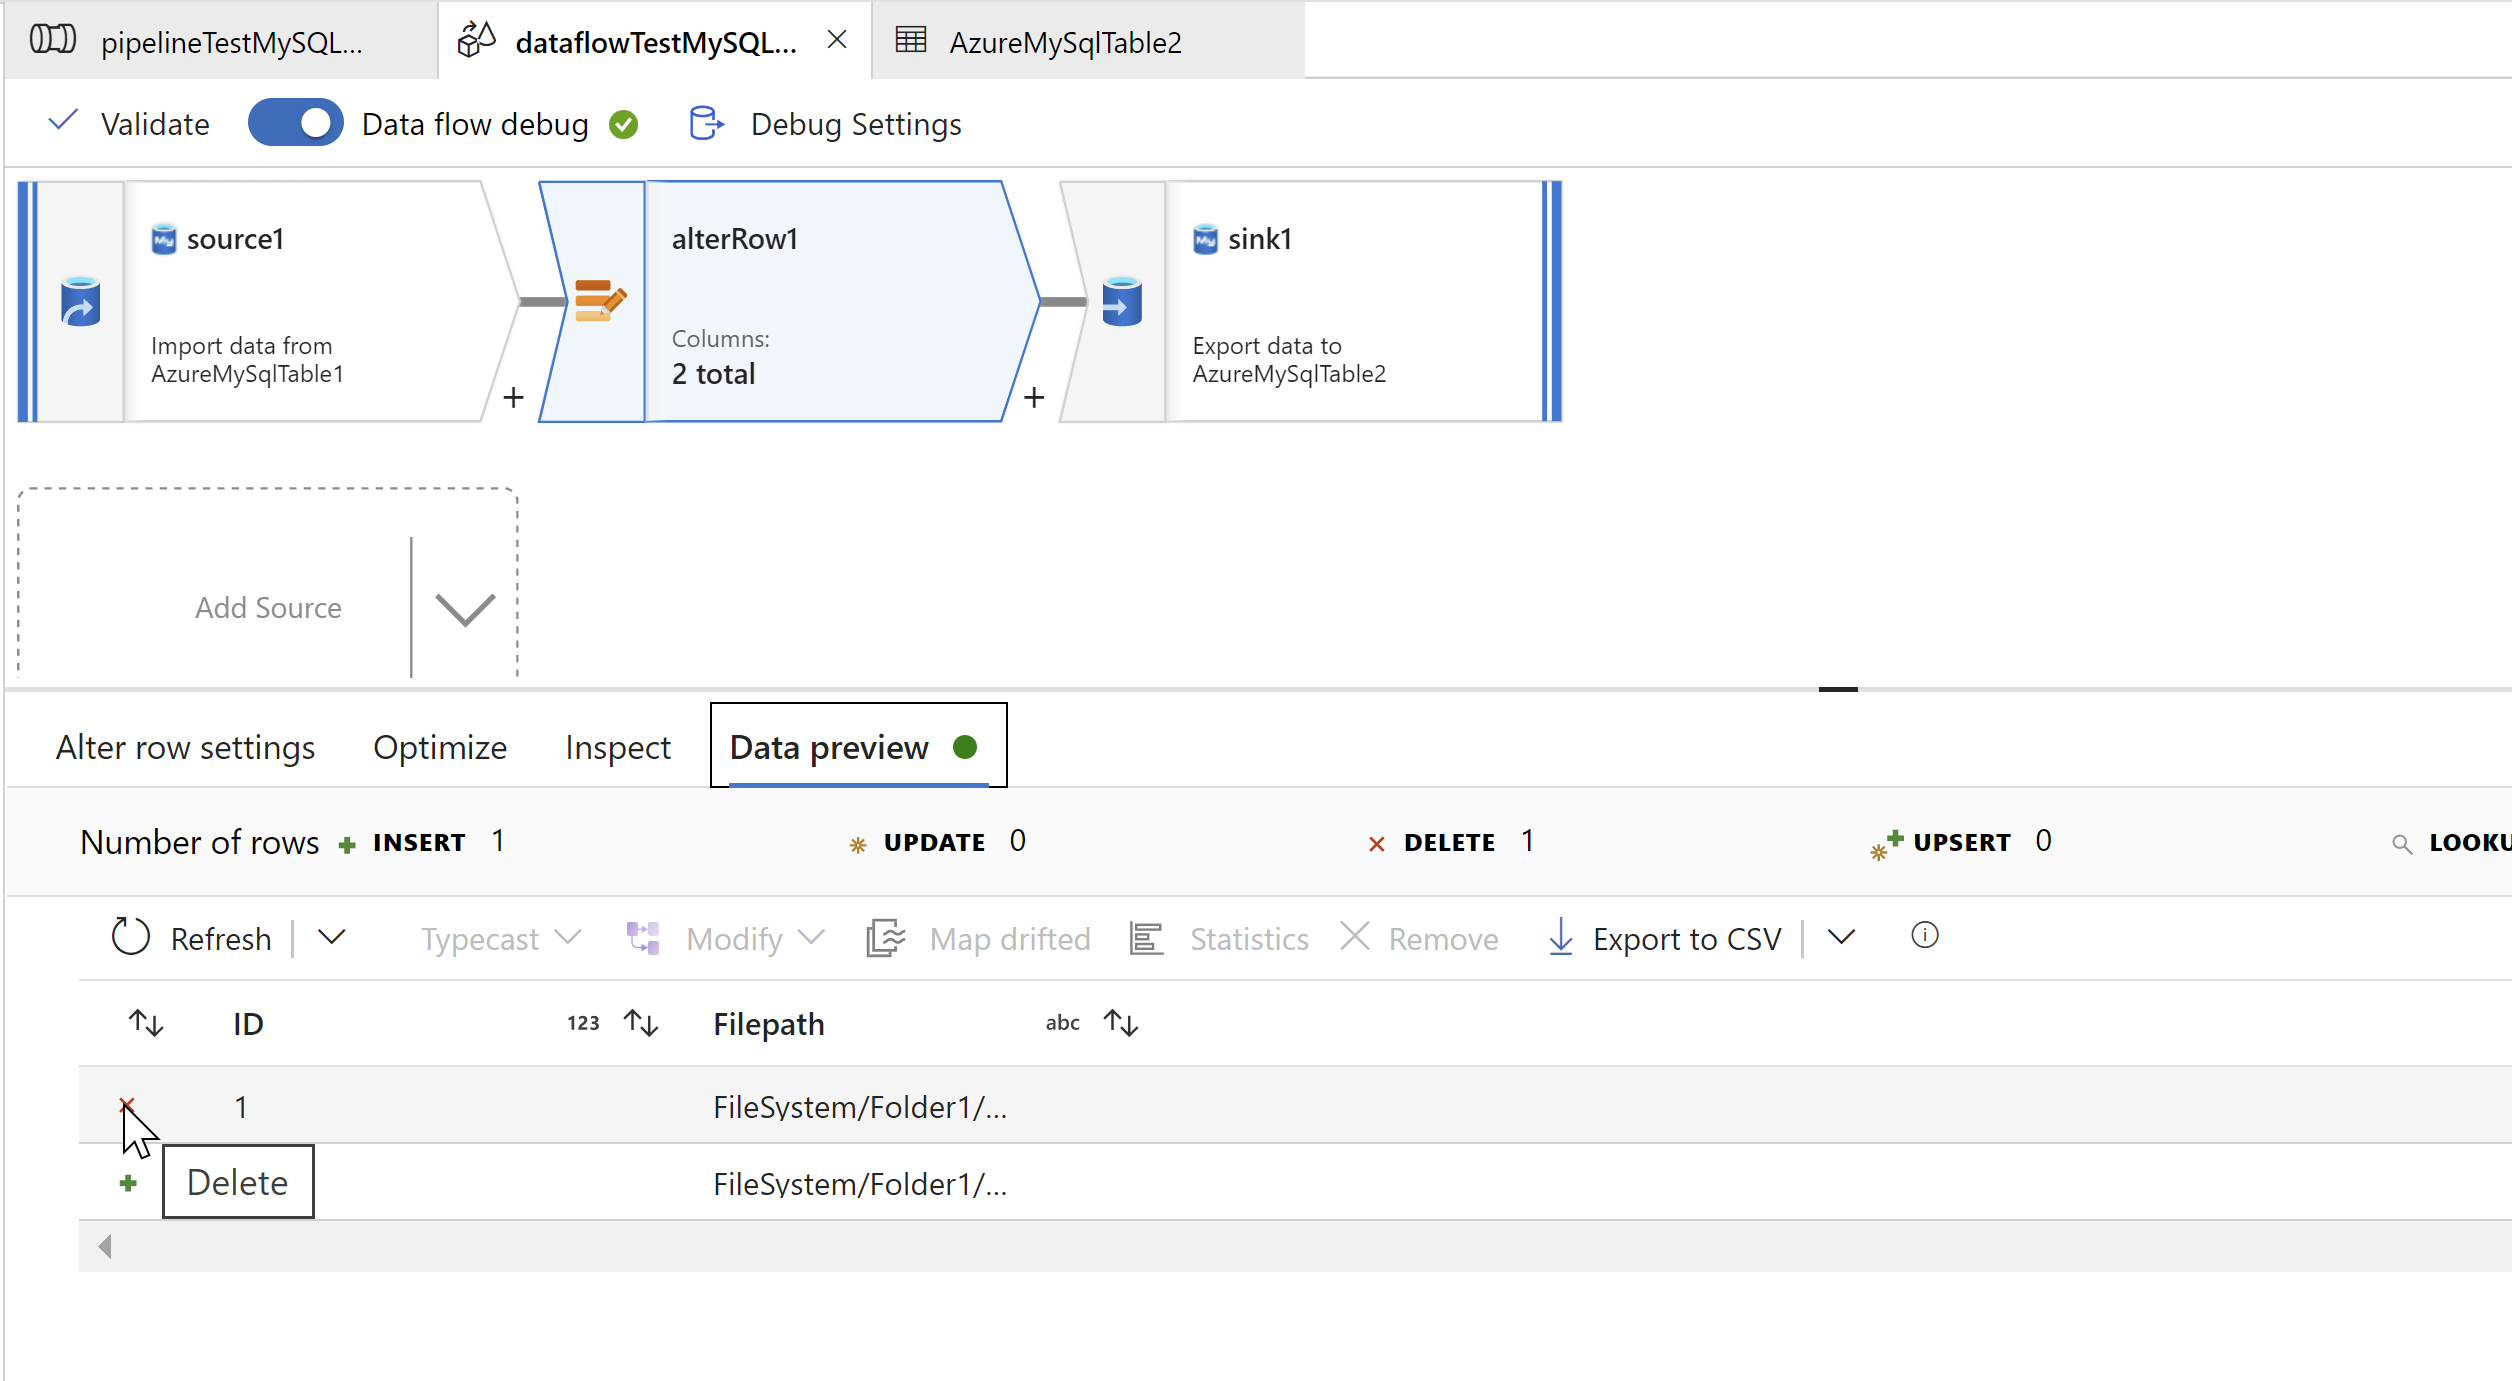Select the alterRow1 transformation icon

point(600,301)
